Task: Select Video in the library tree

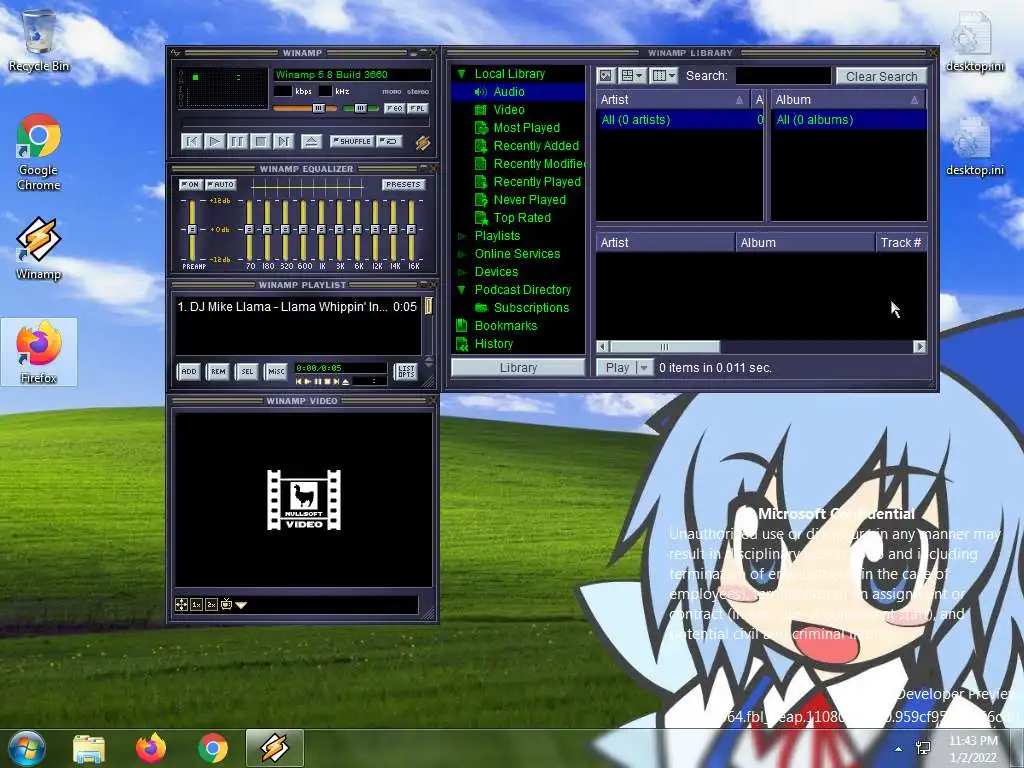Action: (x=509, y=110)
